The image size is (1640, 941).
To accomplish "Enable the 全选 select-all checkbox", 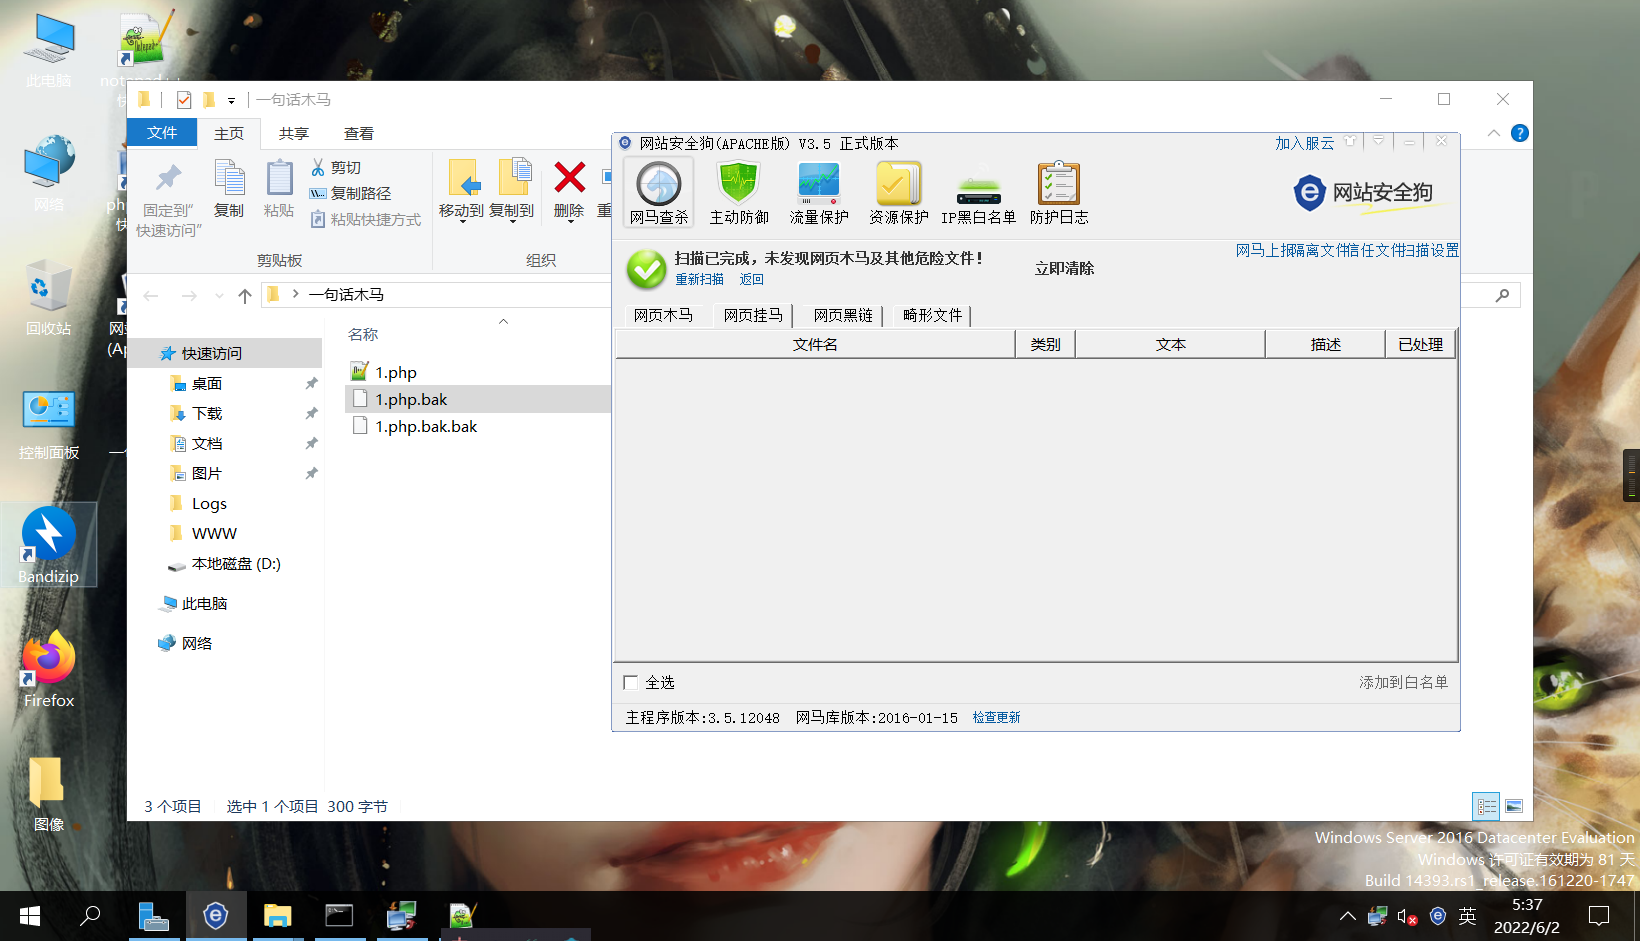I will (x=630, y=681).
